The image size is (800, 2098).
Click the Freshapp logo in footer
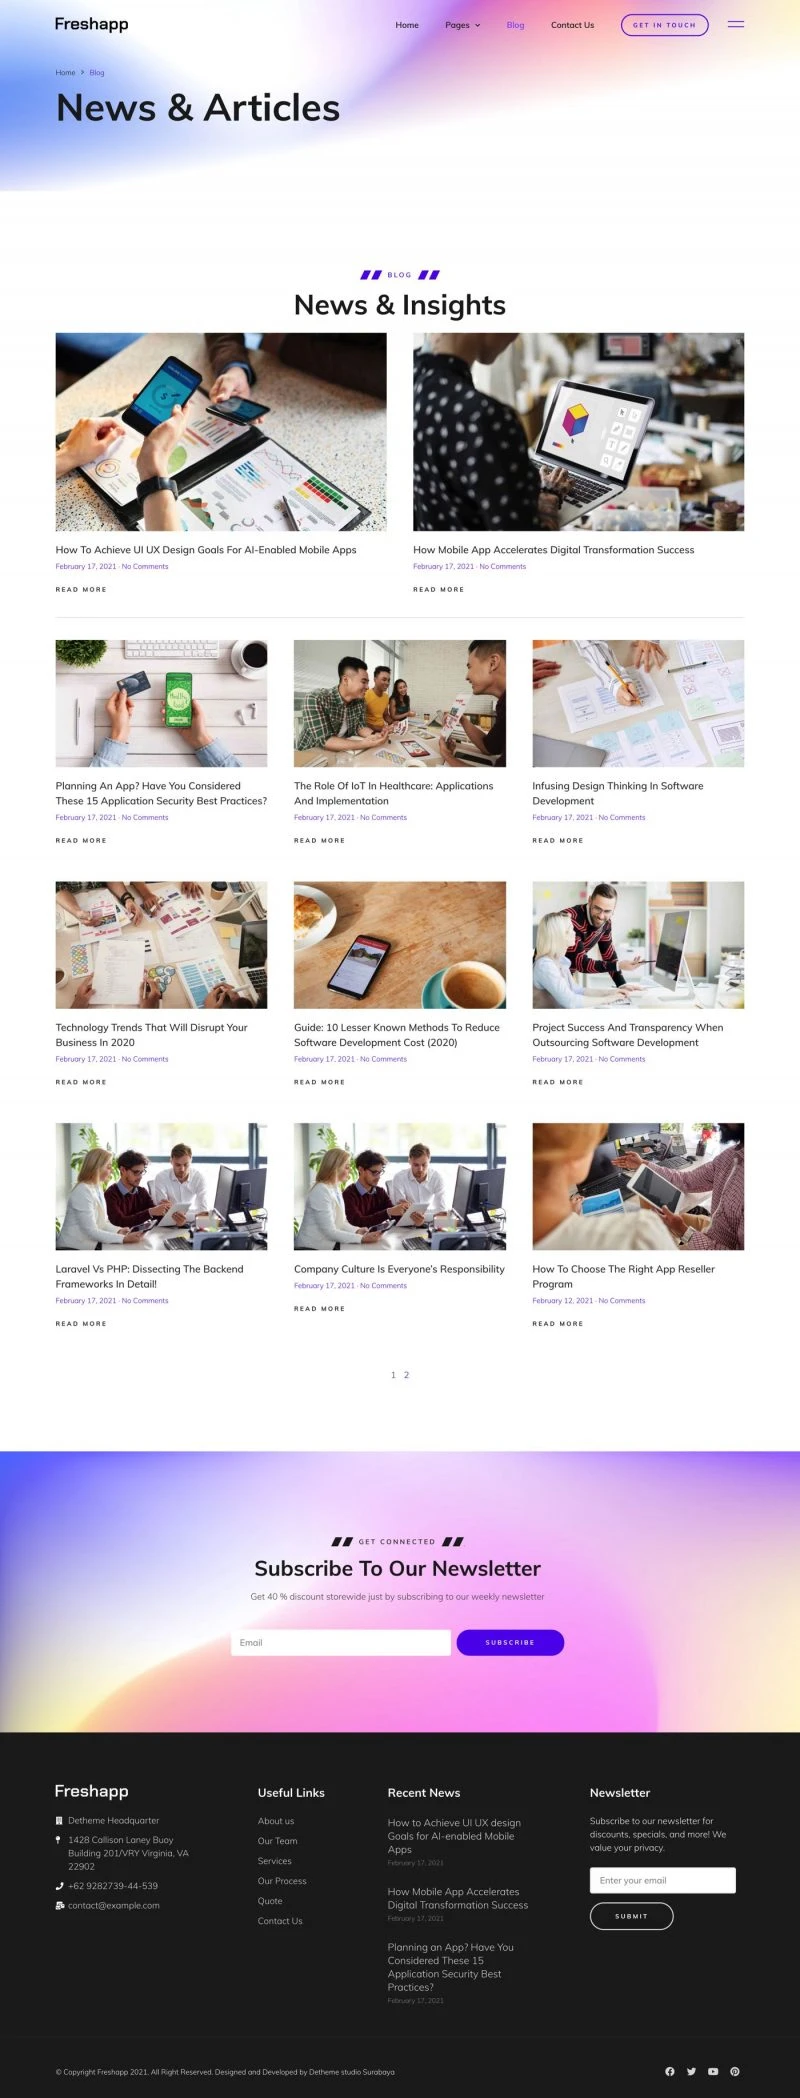(x=91, y=1790)
